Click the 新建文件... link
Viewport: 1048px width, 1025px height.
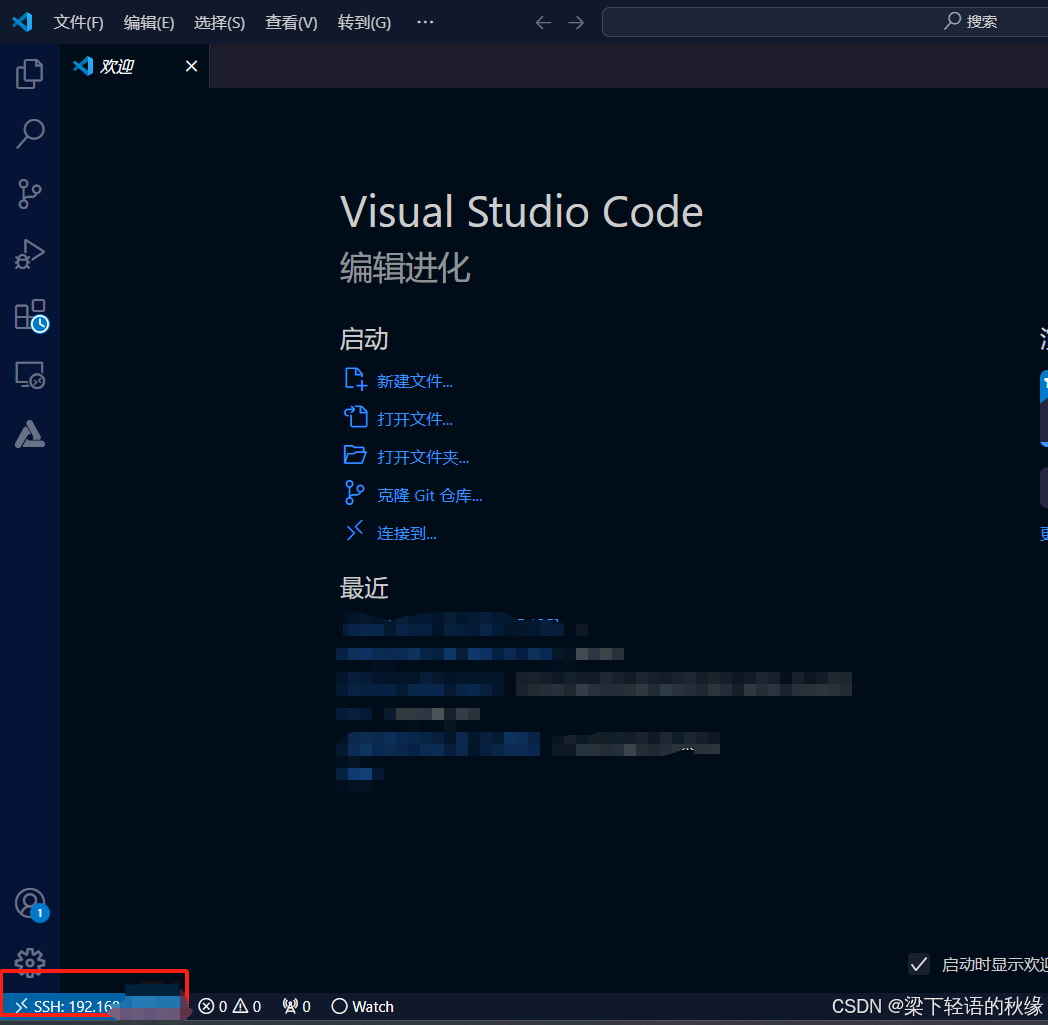[414, 382]
